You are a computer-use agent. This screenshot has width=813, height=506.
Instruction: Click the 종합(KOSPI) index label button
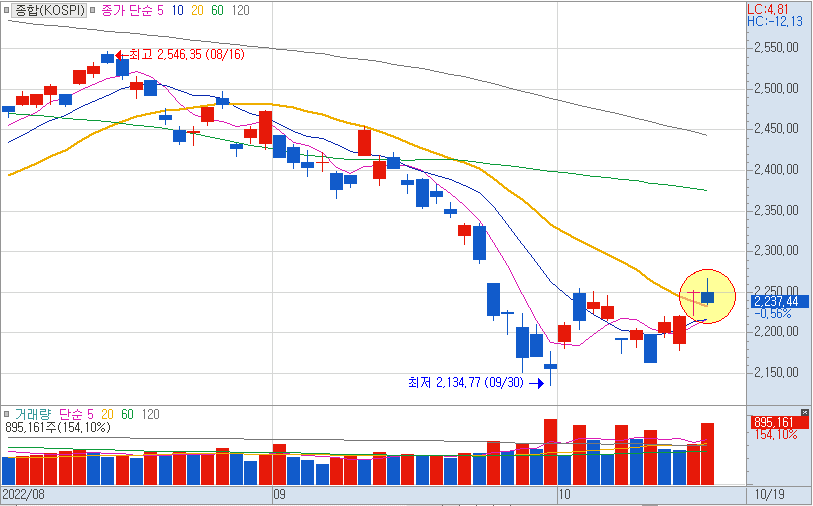click(49, 10)
